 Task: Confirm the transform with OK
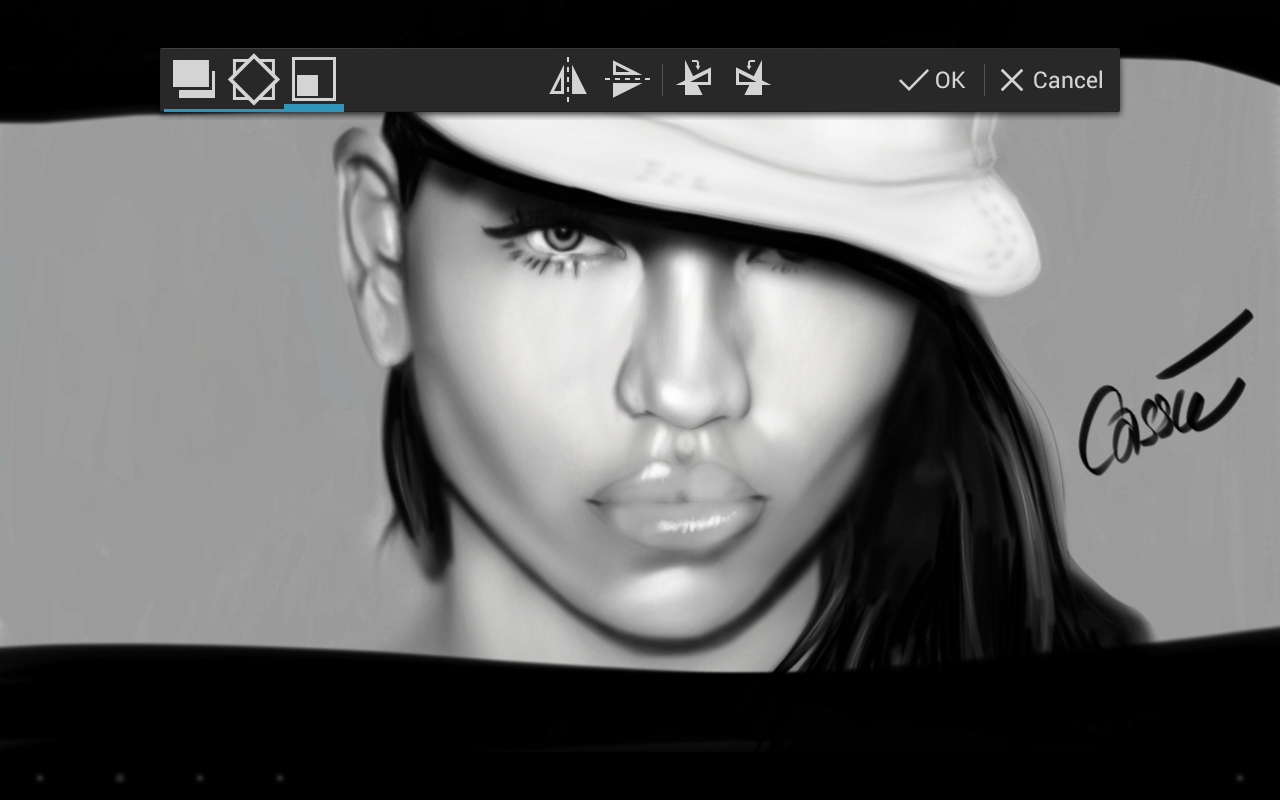[932, 80]
